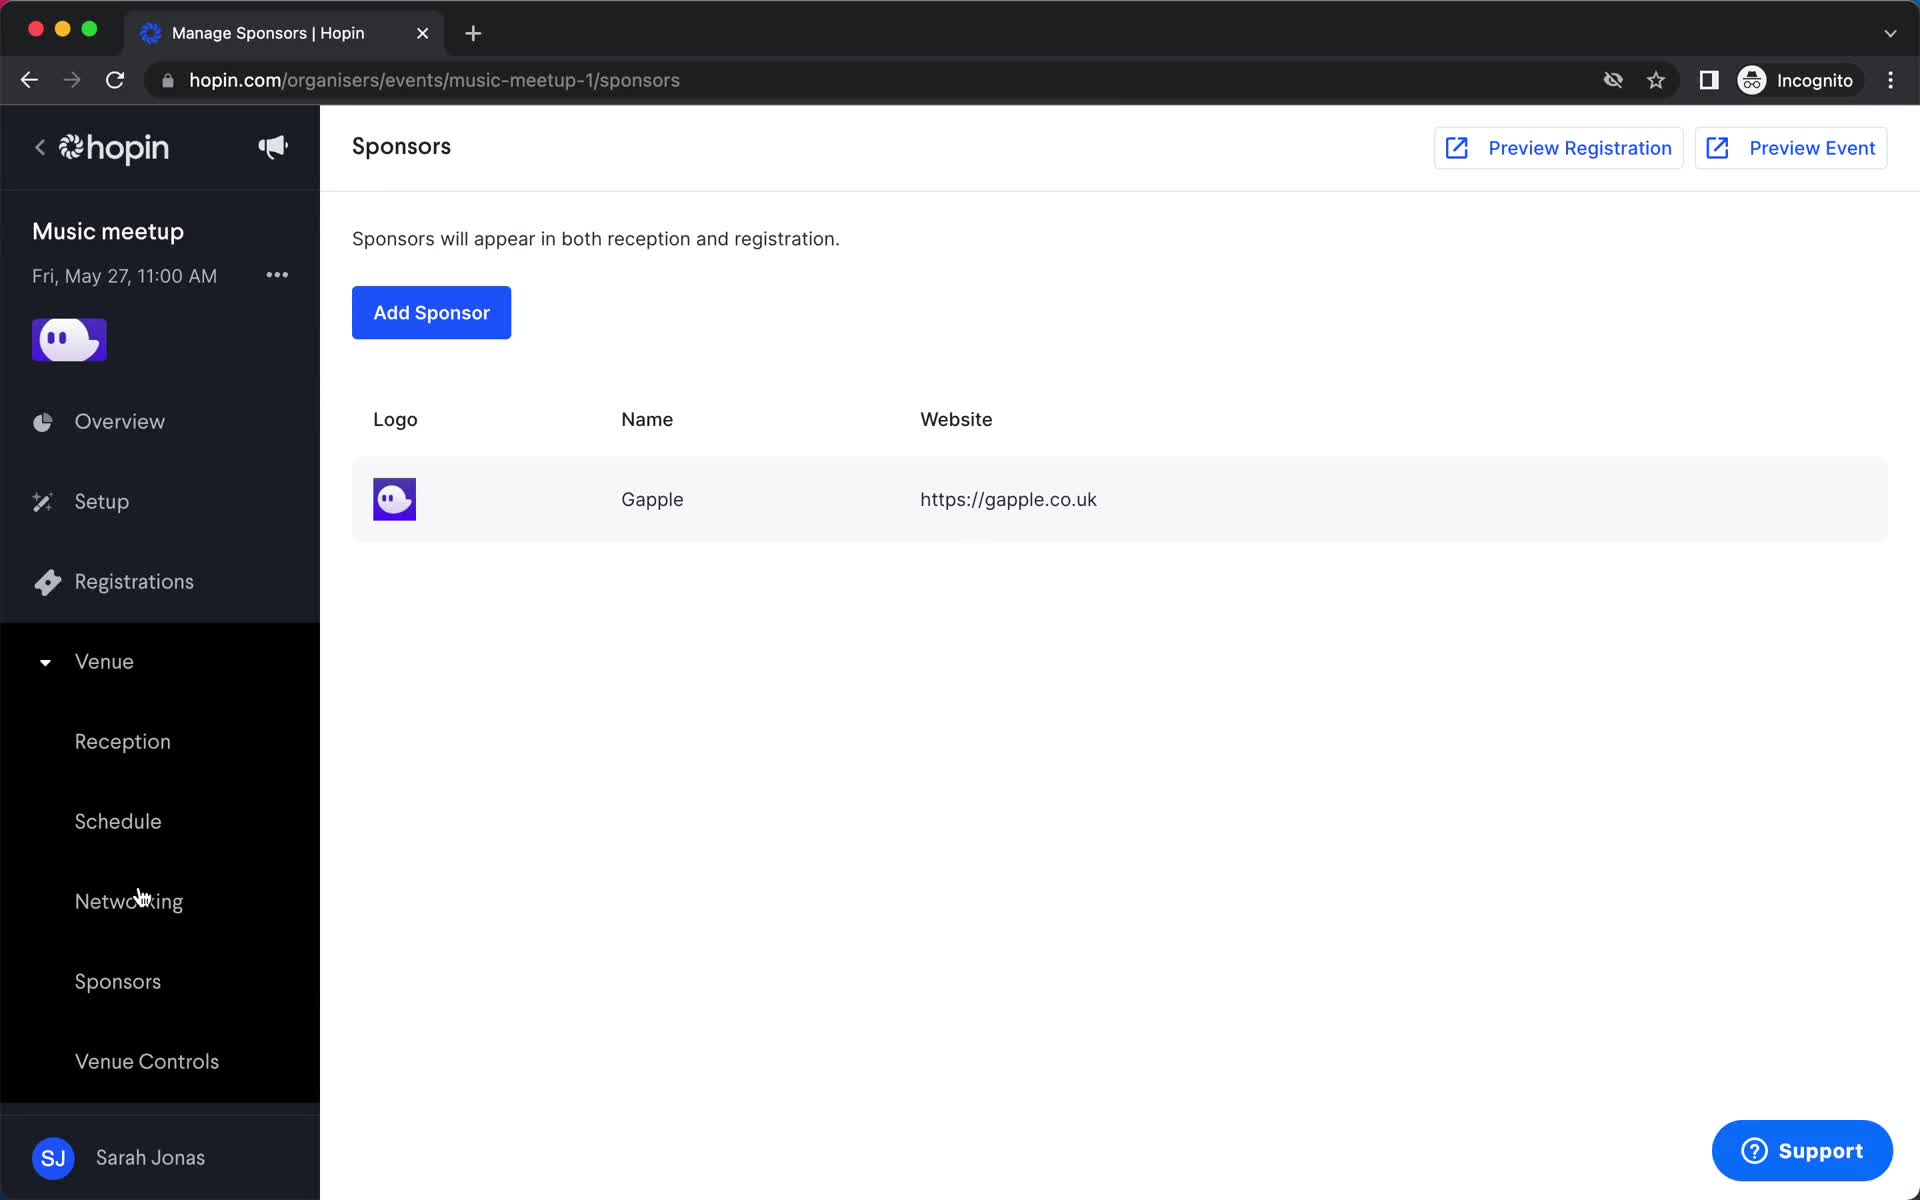
Task: Open Venue Controls in the sidebar
Action: click(147, 1062)
